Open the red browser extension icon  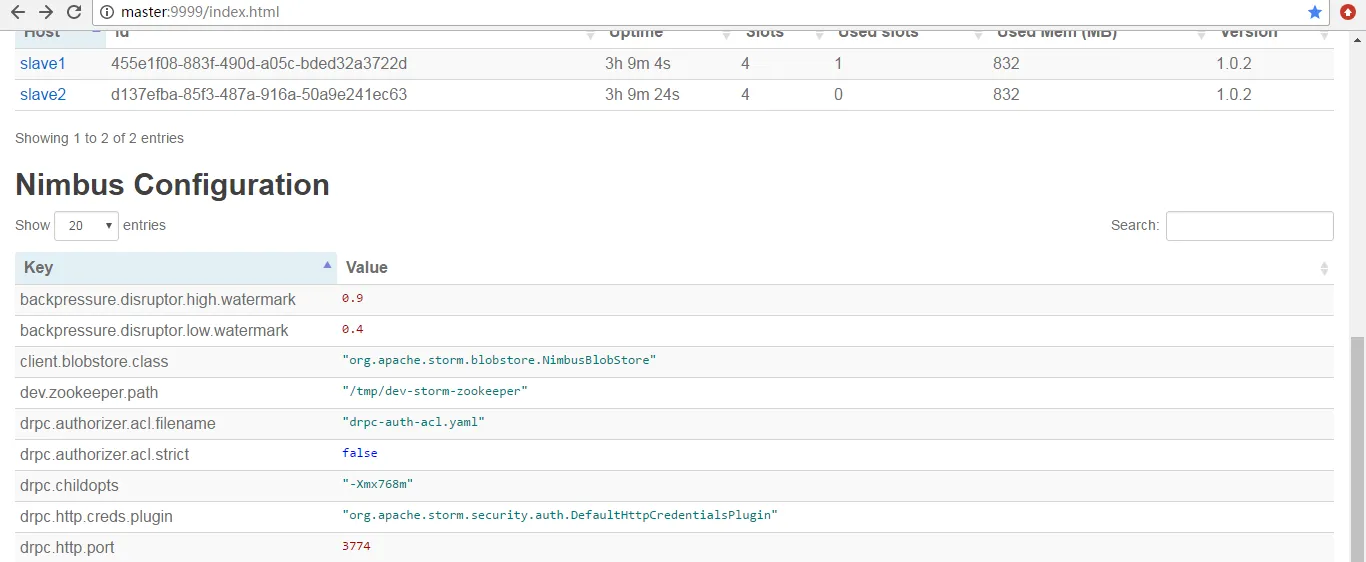pyautogui.click(x=1349, y=13)
